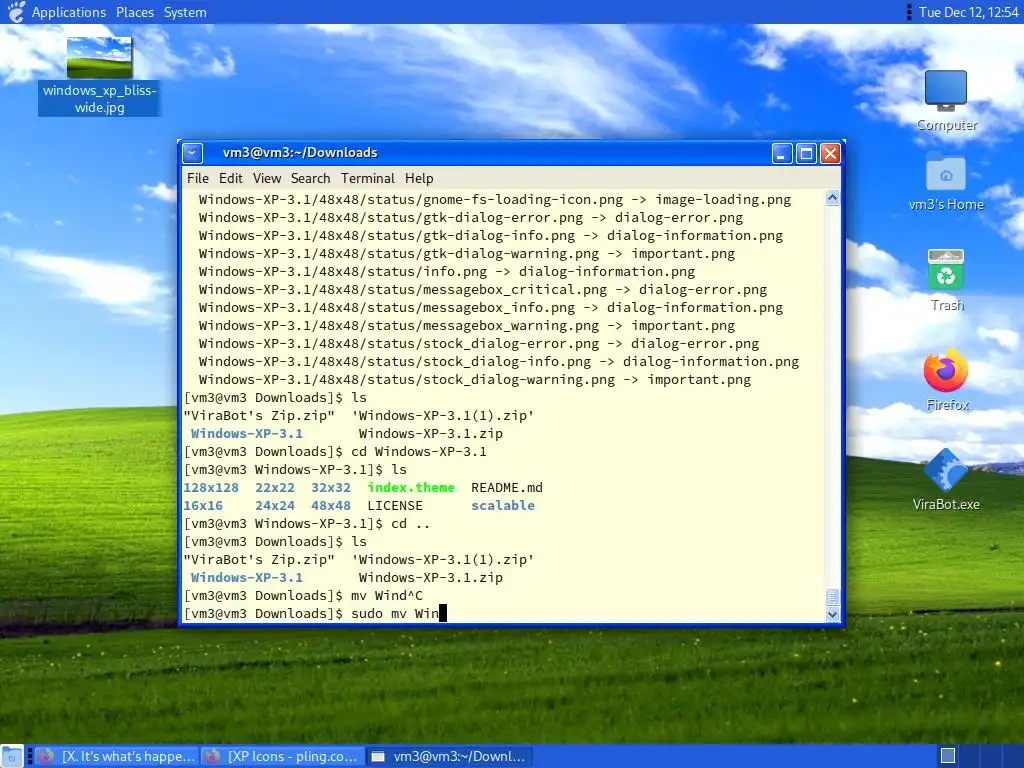Viewport: 1024px width, 768px height.
Task: Click the clock showing Tue Dec 12
Action: pos(968,12)
